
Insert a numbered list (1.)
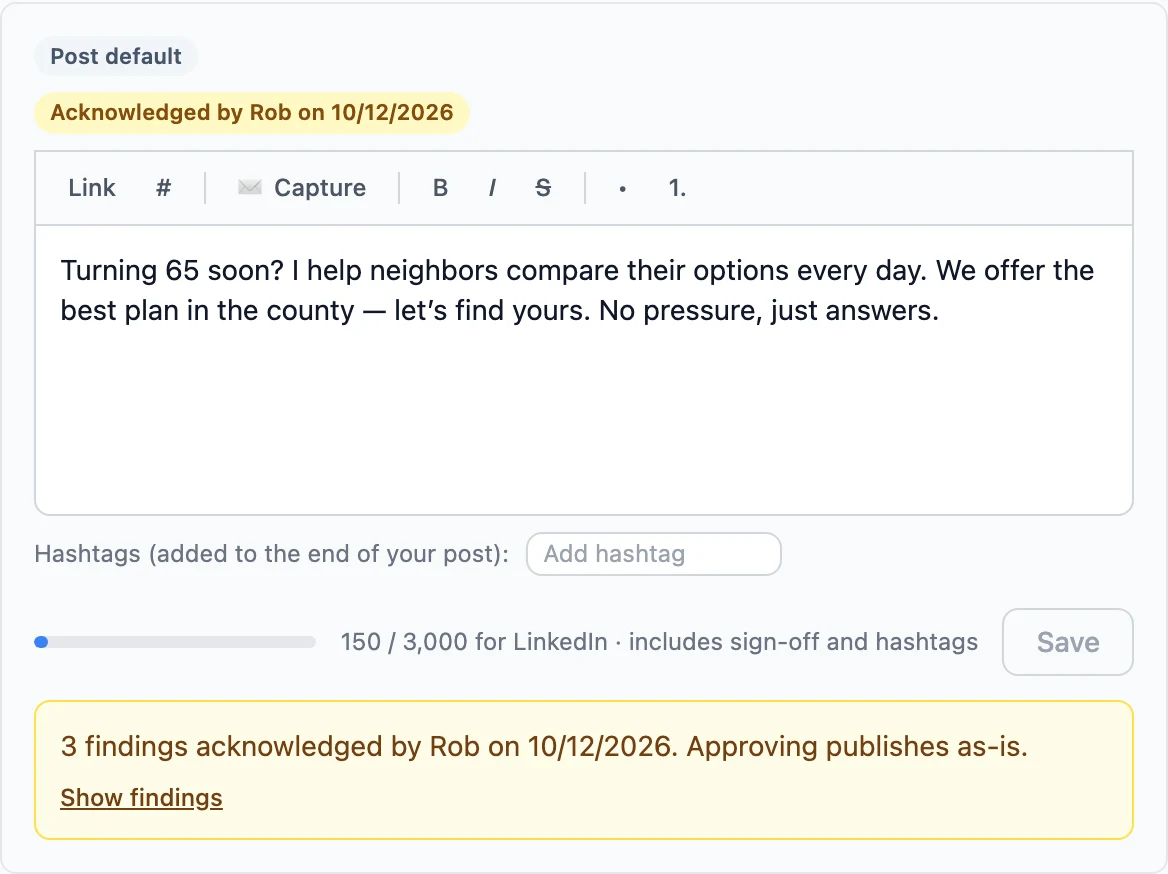click(x=676, y=188)
